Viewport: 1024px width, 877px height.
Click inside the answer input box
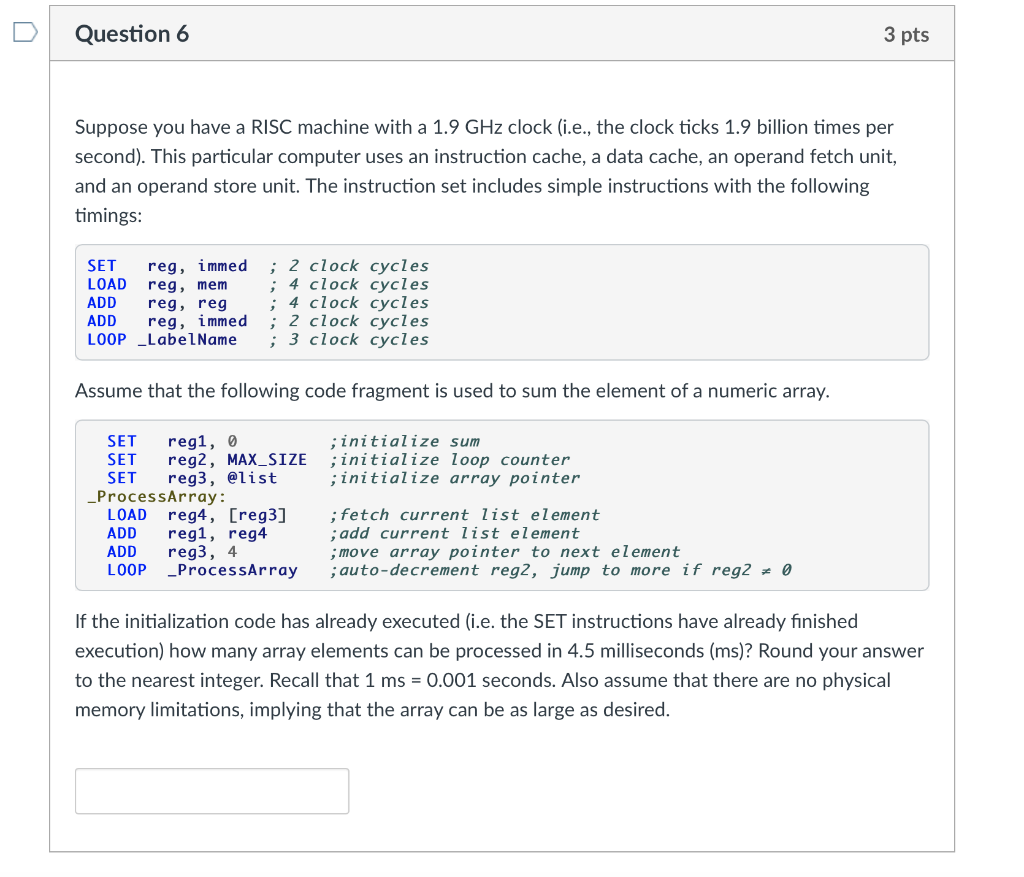[x=211, y=790]
